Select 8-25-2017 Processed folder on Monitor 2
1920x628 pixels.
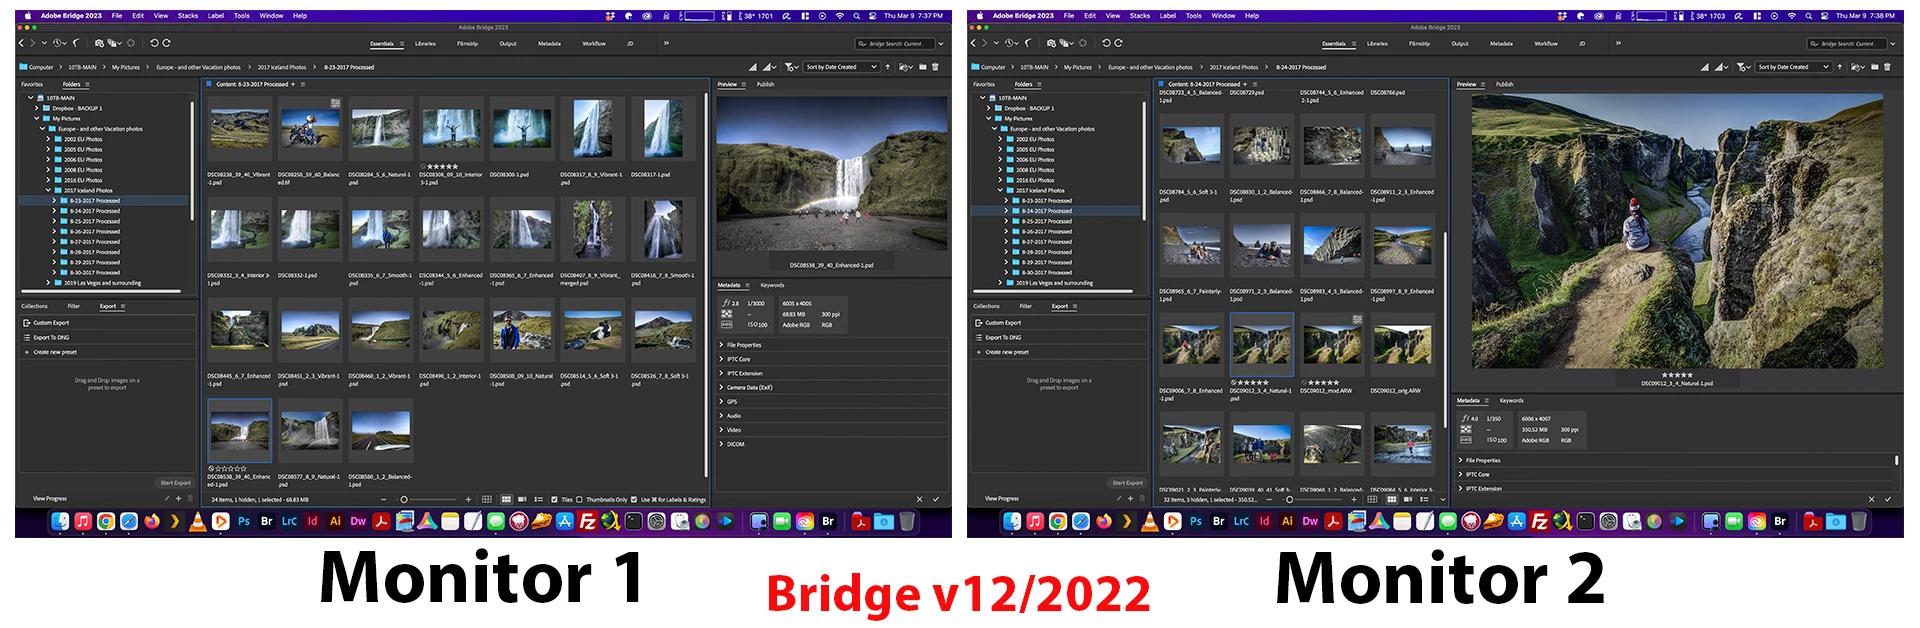click(x=1046, y=221)
